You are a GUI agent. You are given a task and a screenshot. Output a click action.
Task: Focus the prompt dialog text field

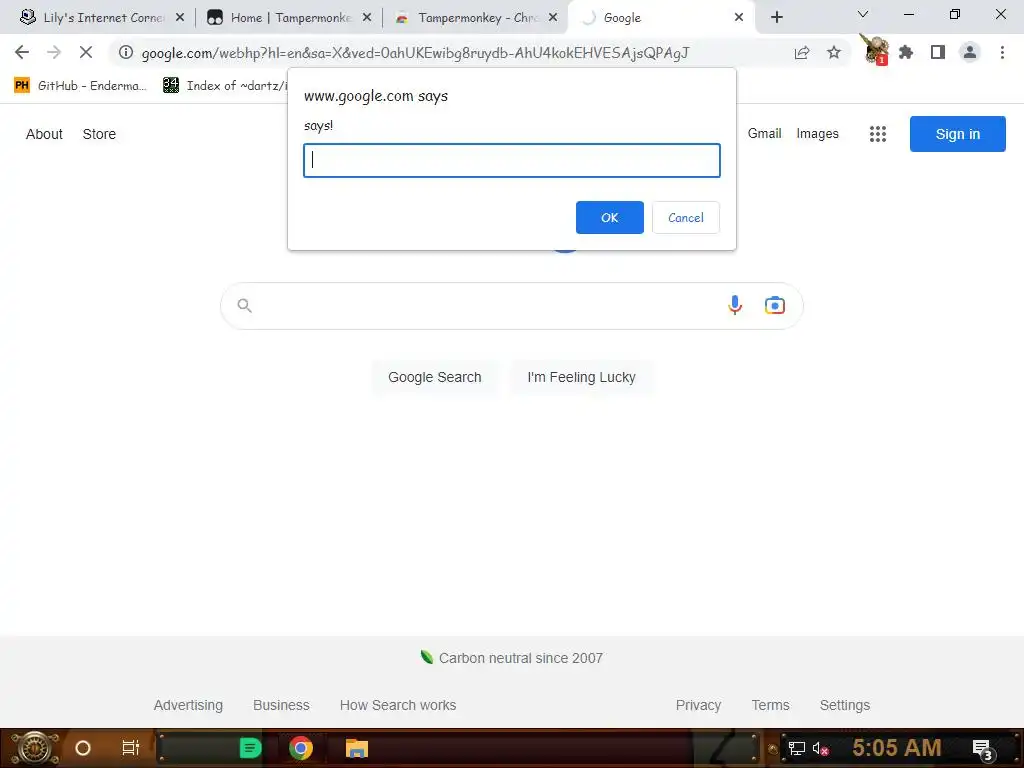pyautogui.click(x=512, y=161)
